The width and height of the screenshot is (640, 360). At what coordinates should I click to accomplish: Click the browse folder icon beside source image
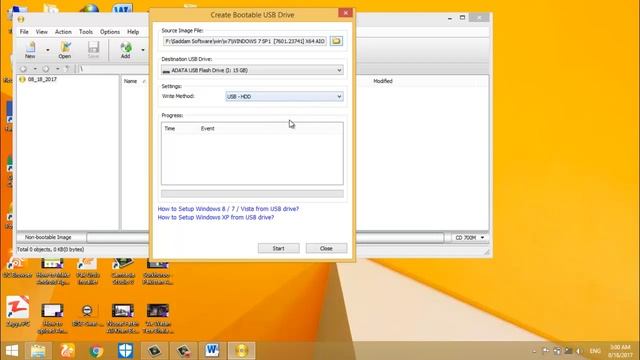pyautogui.click(x=336, y=41)
